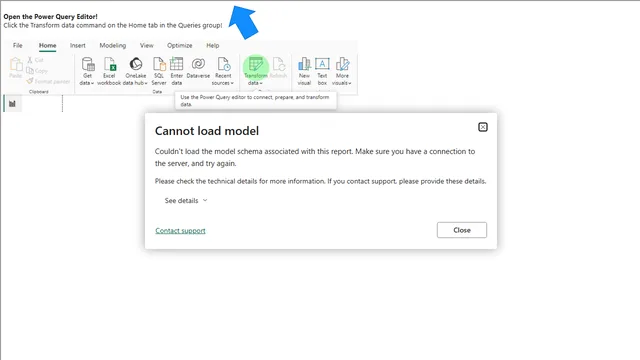
Task: Open the Optimize ribbon tab
Action: click(x=180, y=45)
